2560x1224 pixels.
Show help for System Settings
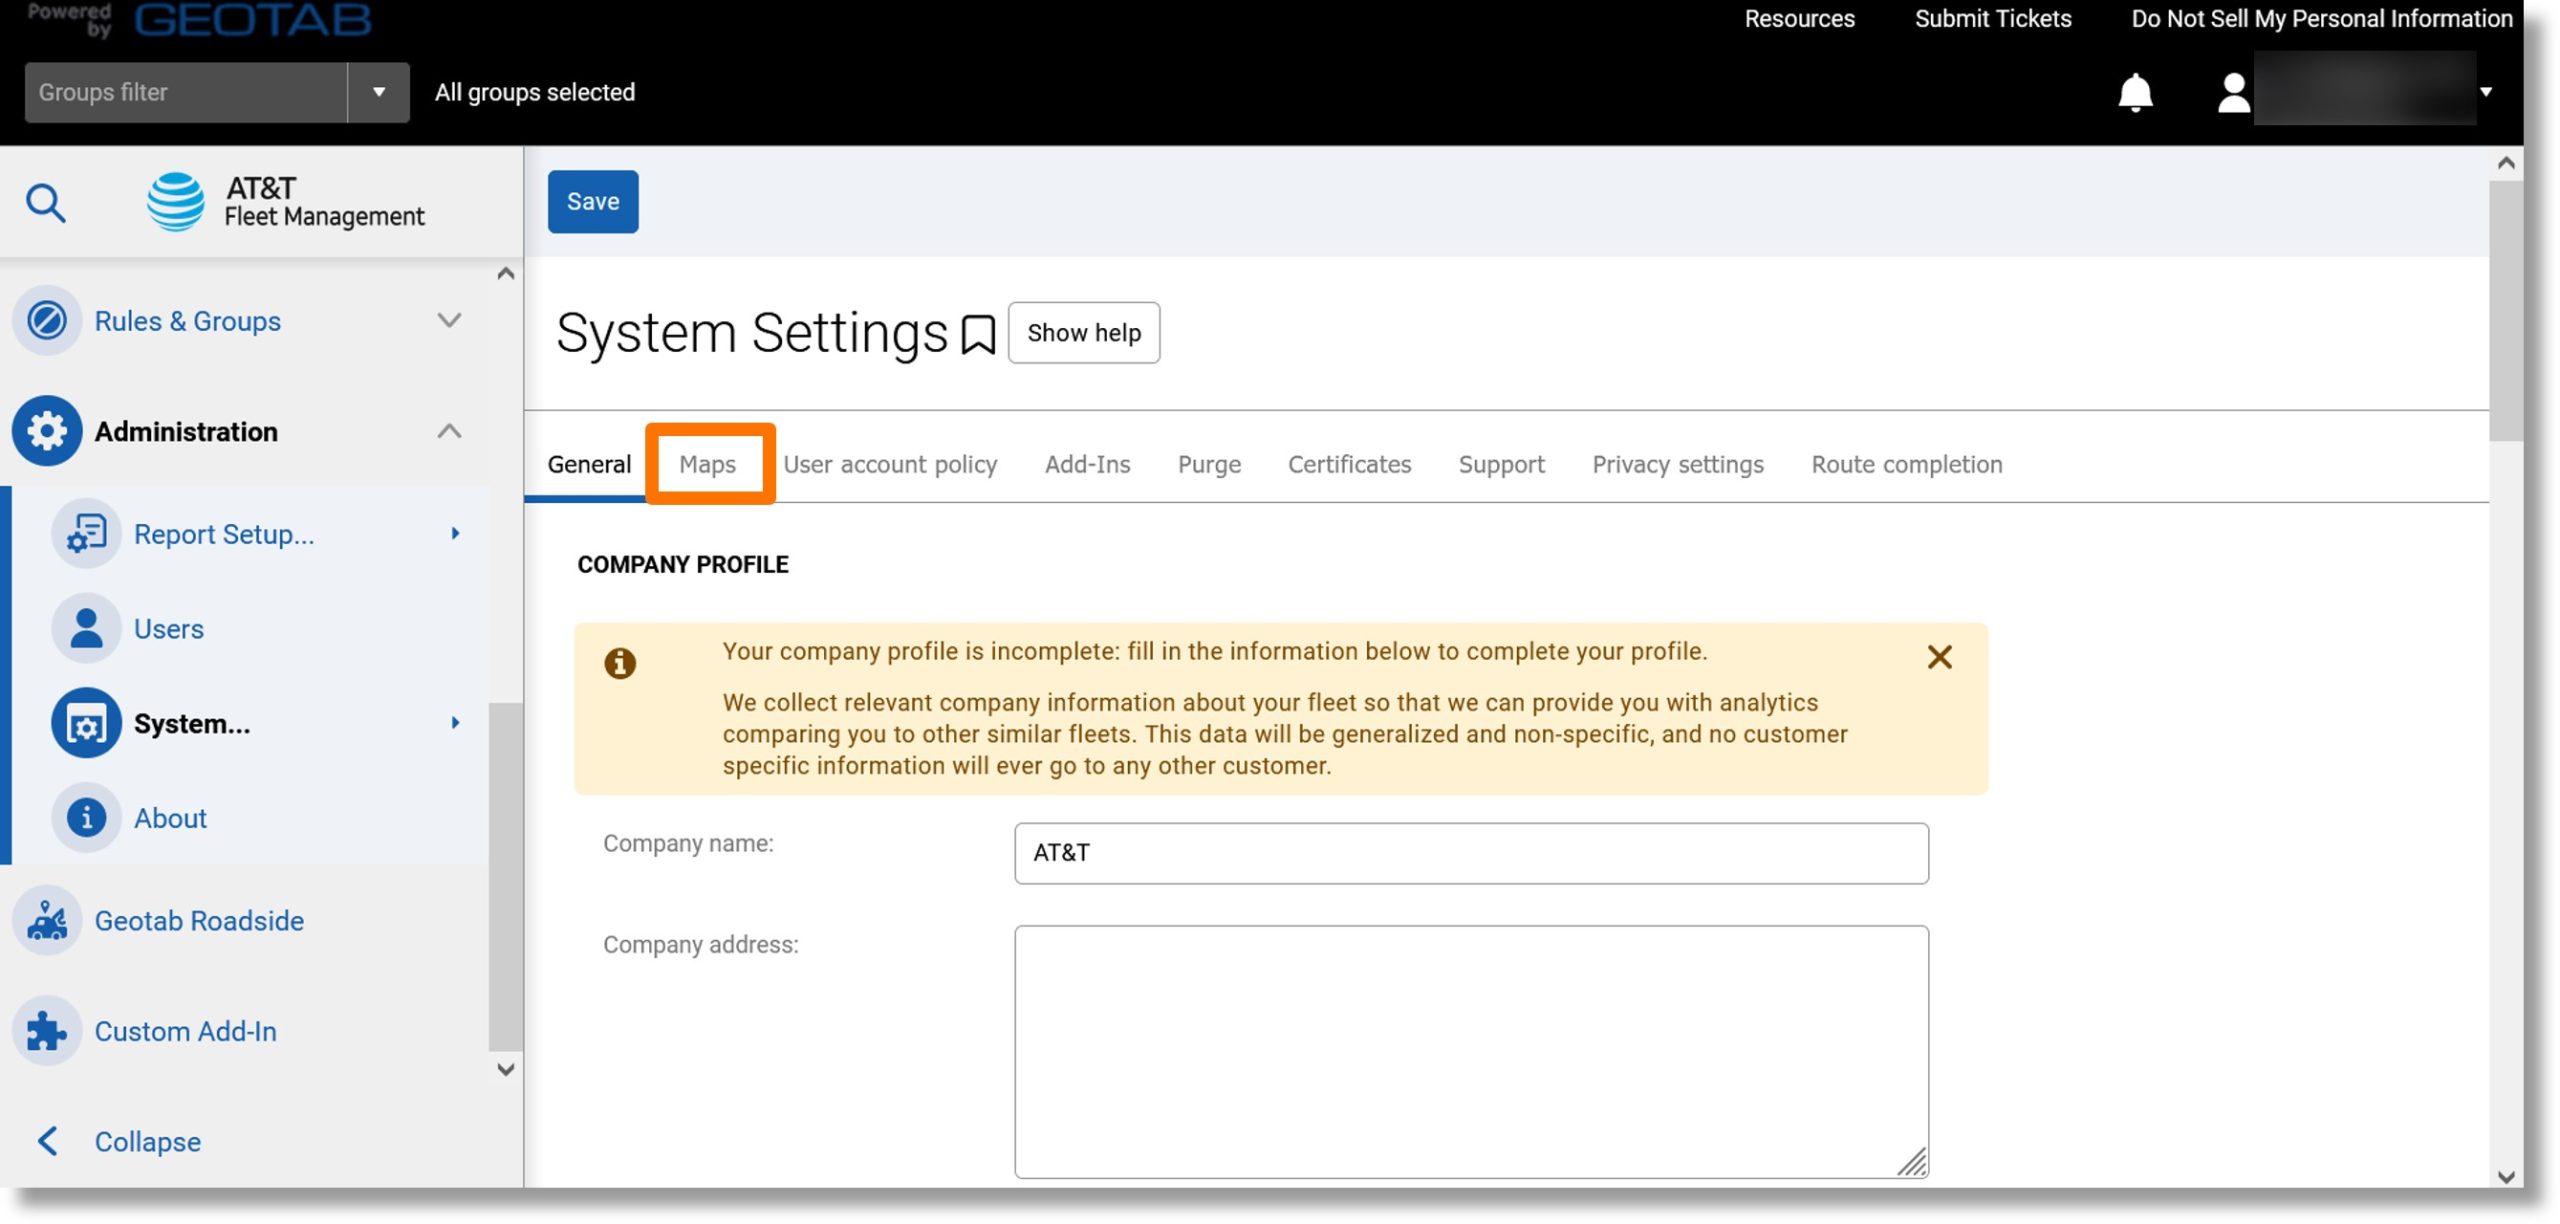(x=1084, y=331)
